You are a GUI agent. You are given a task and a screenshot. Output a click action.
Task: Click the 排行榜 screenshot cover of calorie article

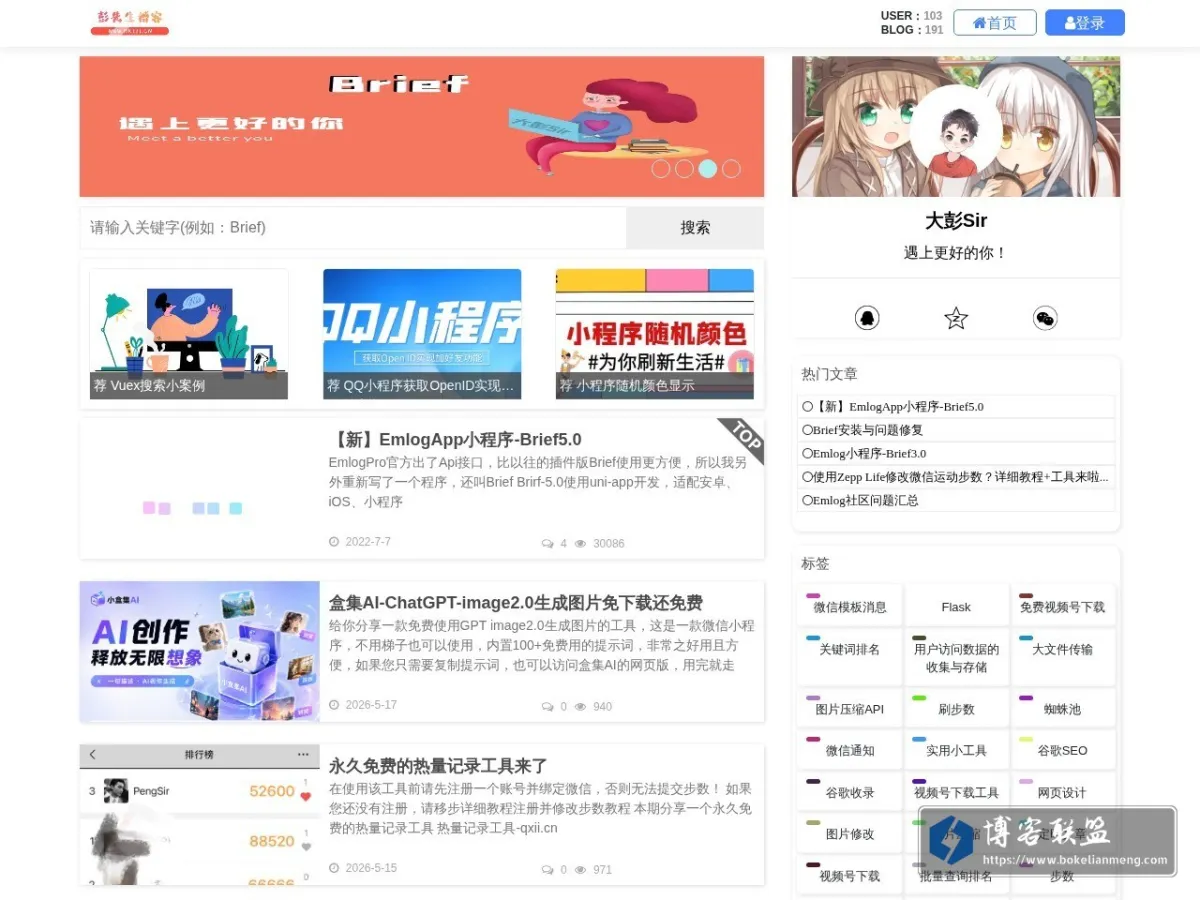point(200,814)
